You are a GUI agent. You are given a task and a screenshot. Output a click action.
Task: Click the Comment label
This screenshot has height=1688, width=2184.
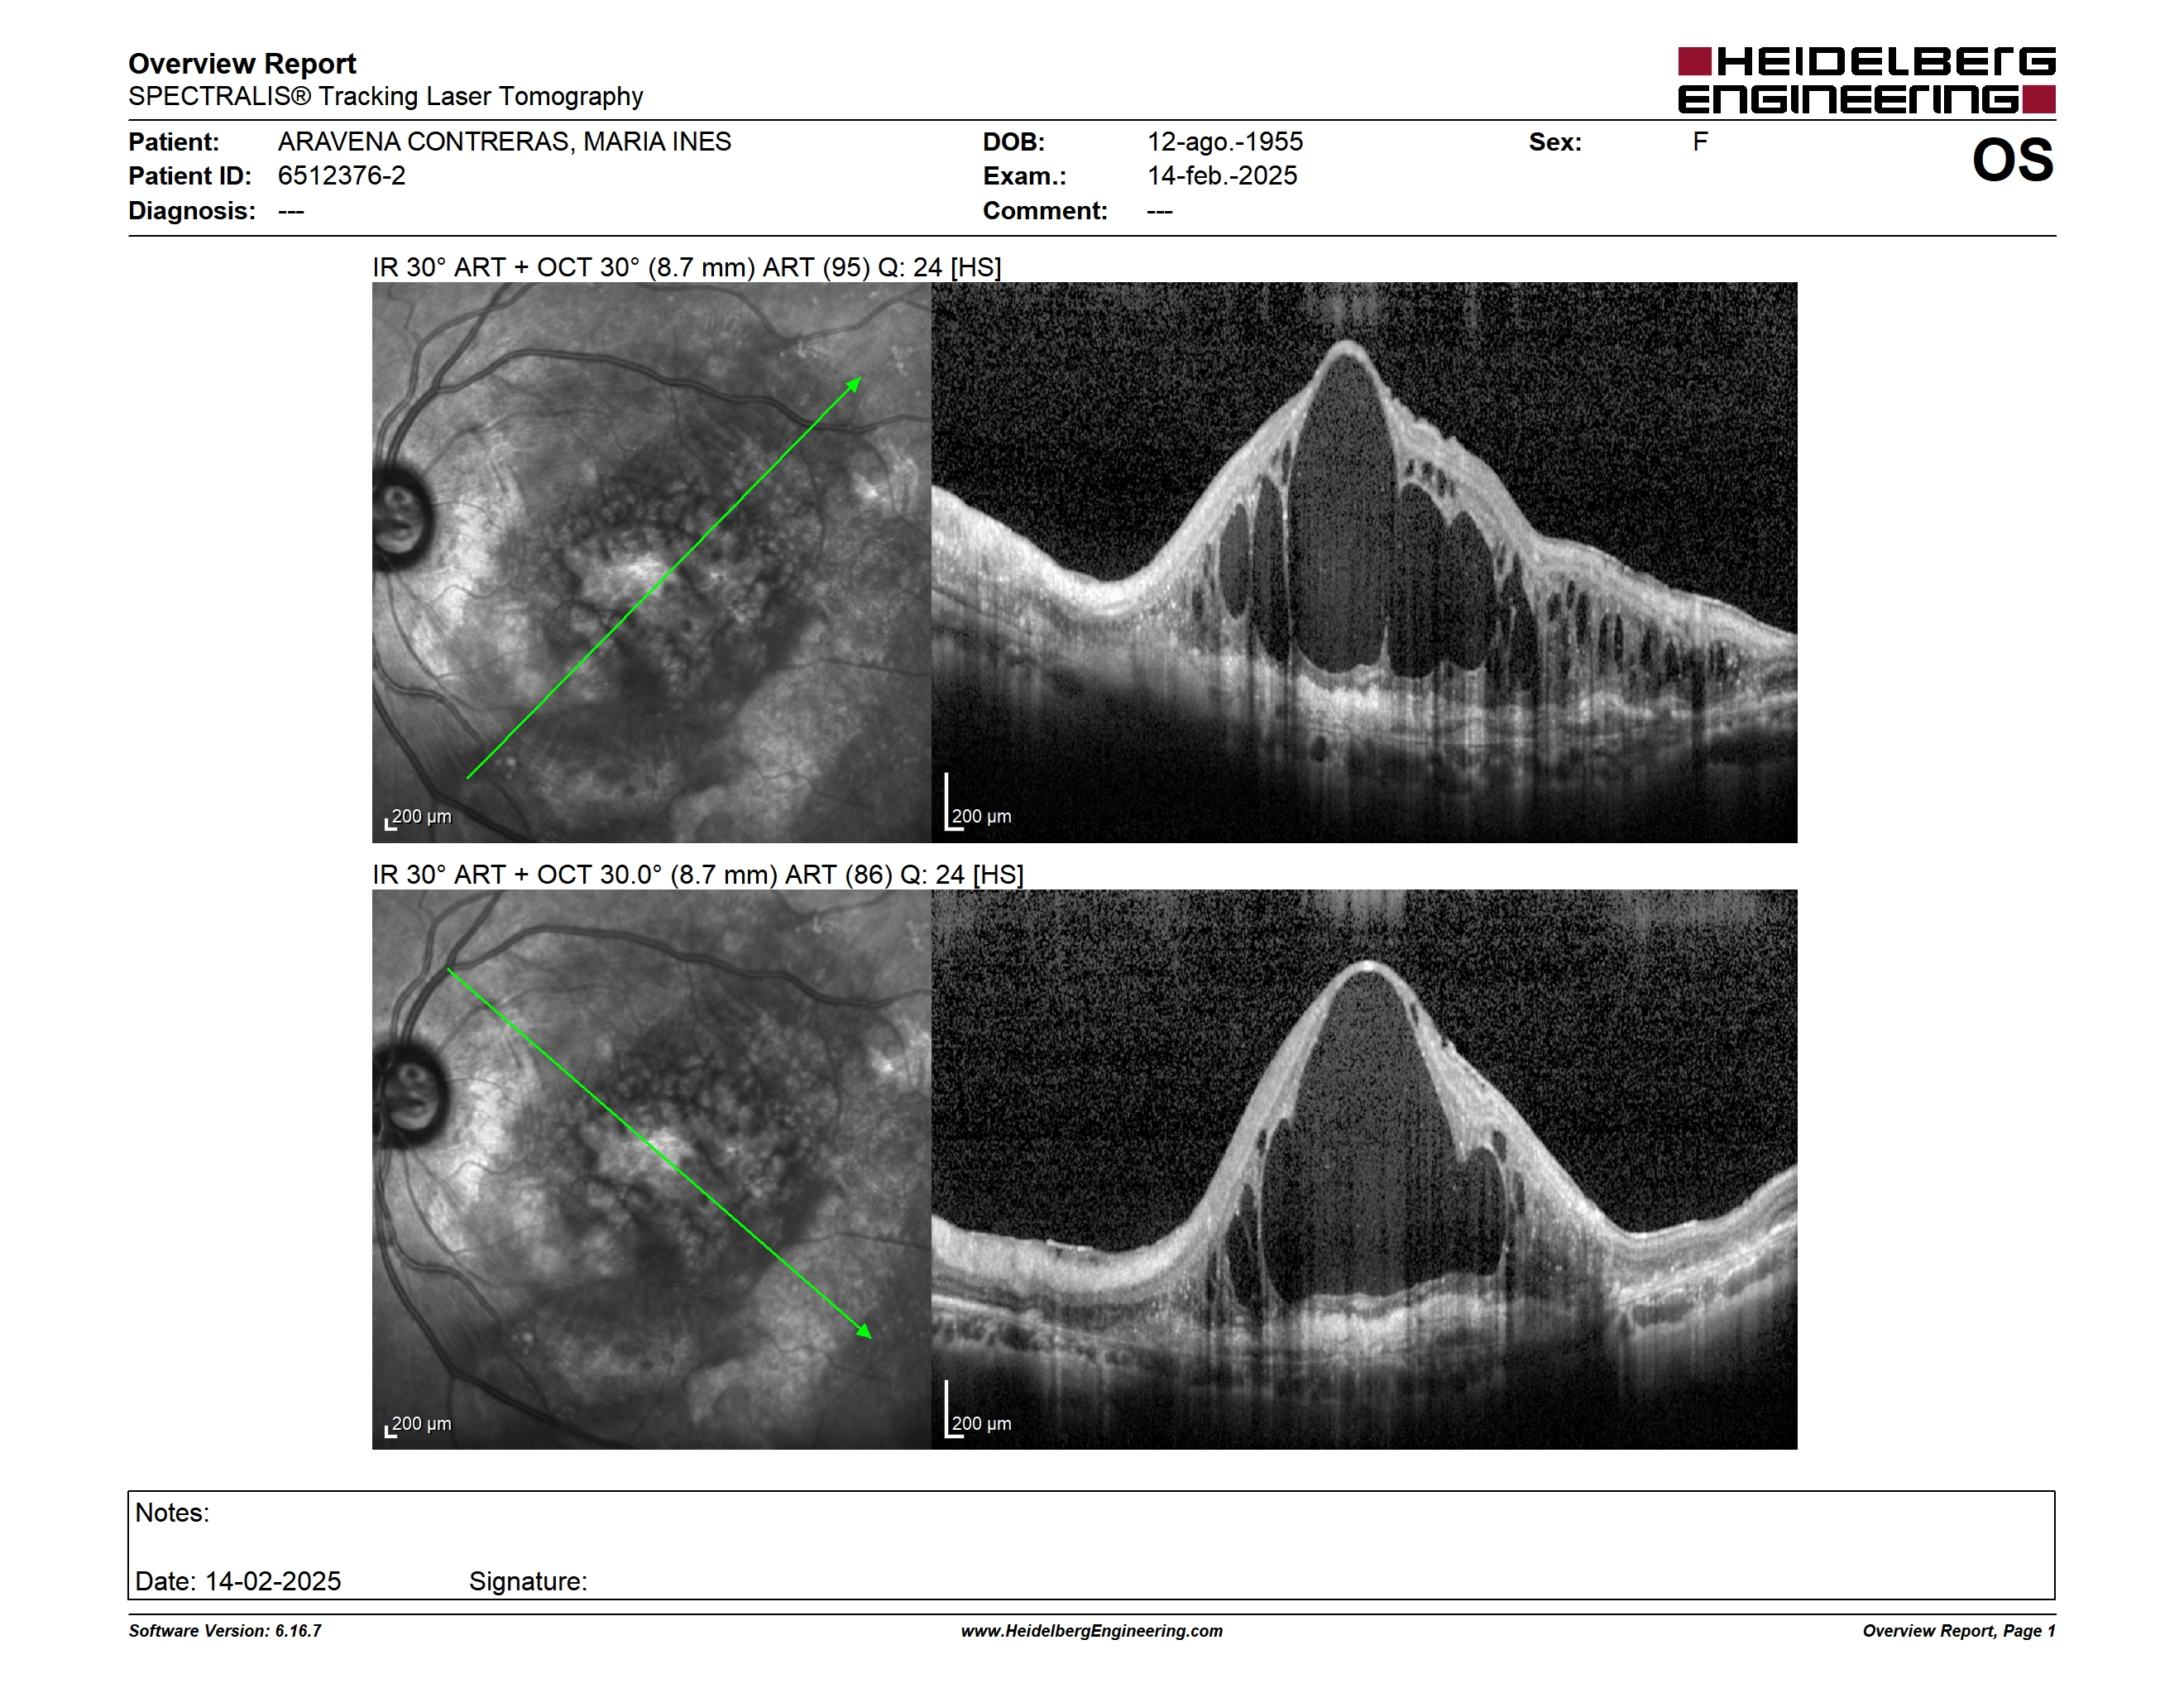coord(1045,211)
